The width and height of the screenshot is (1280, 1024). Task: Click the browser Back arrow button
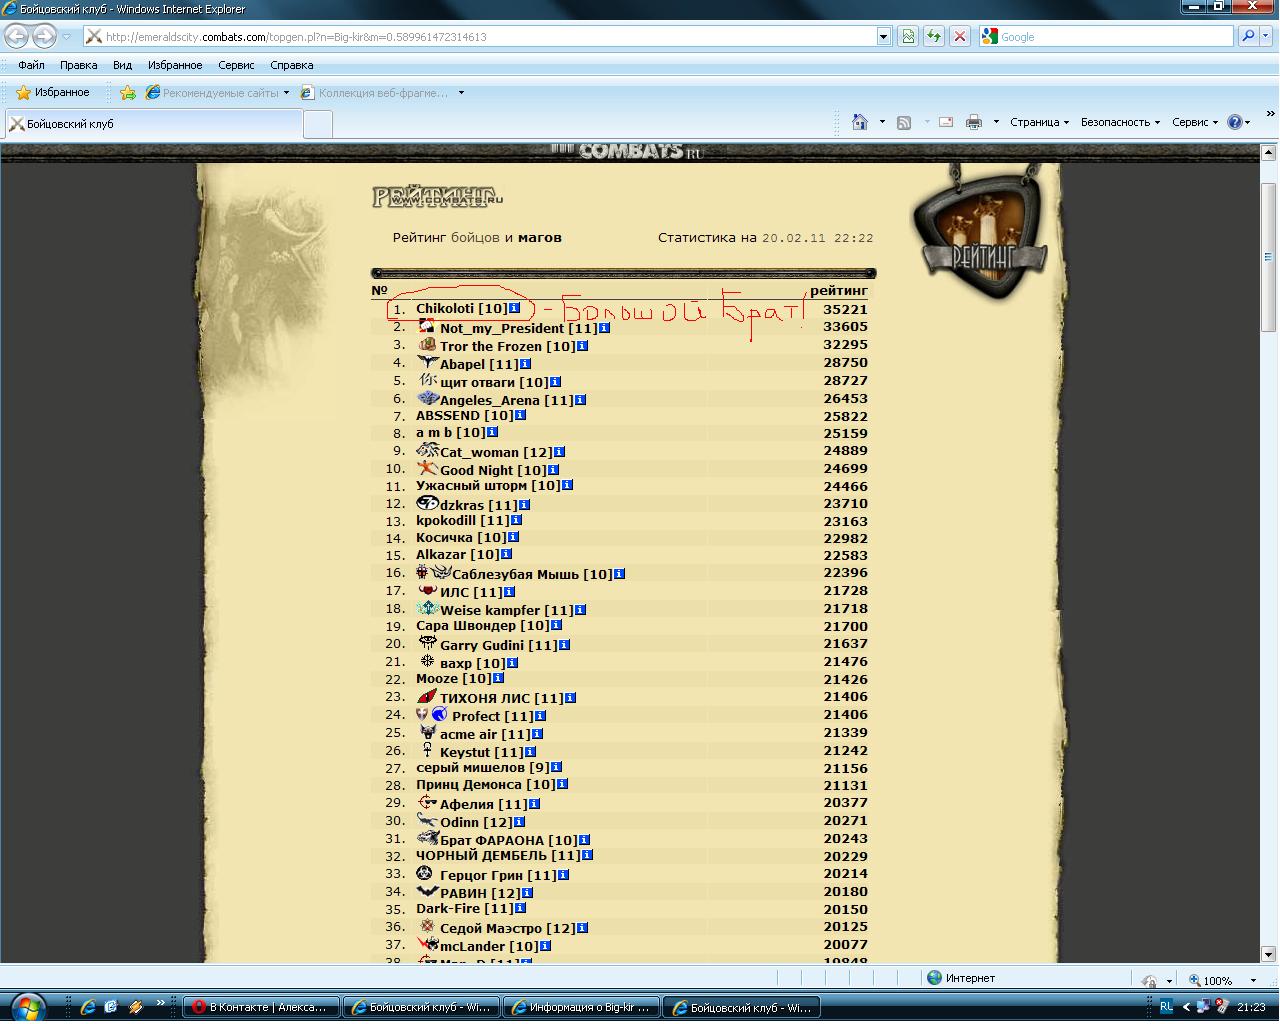[17, 37]
